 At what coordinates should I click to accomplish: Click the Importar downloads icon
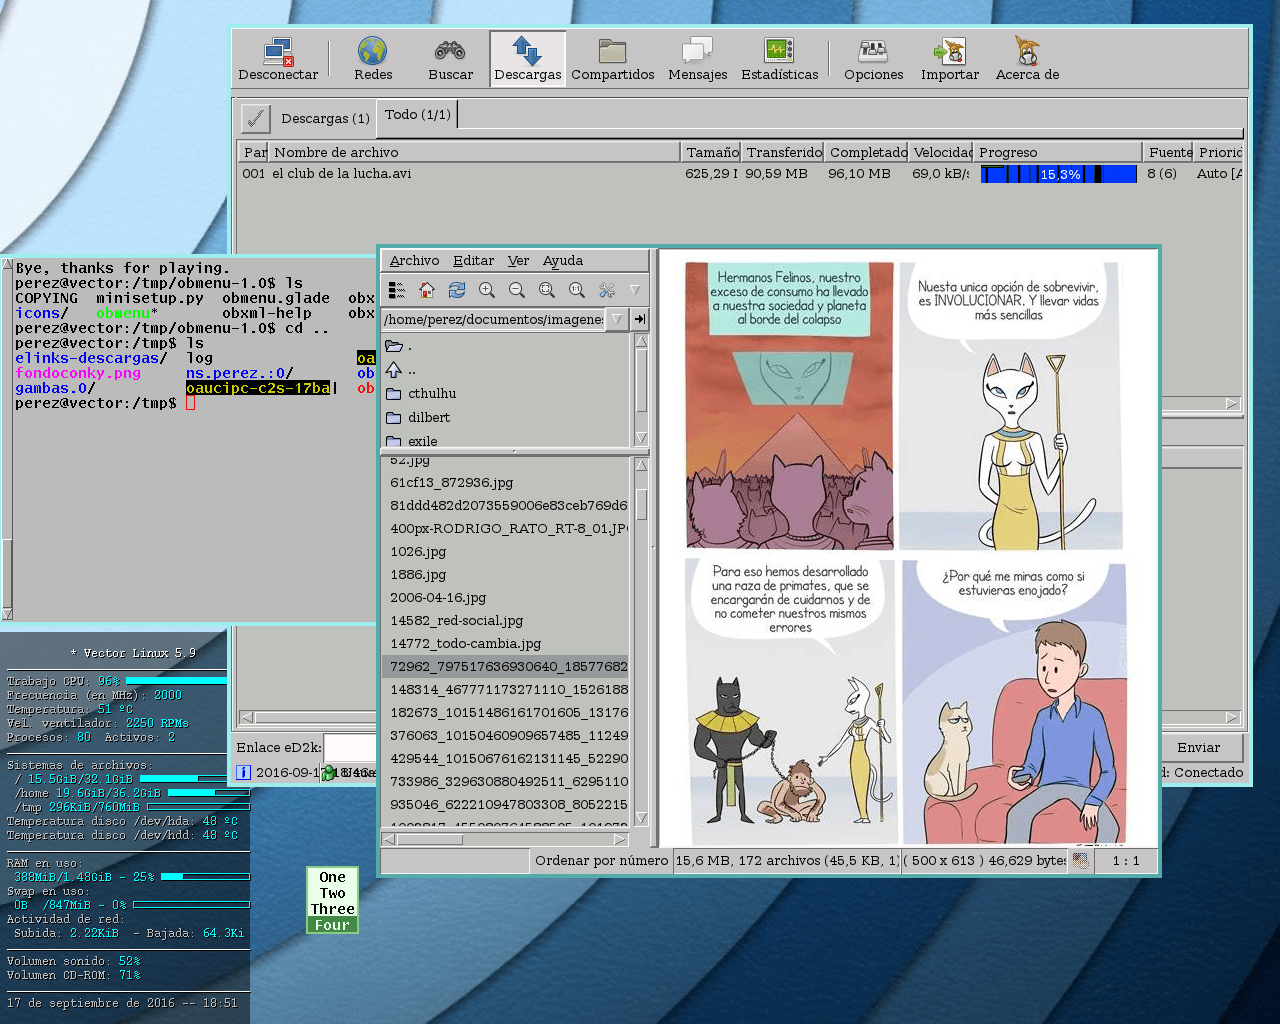tap(949, 59)
